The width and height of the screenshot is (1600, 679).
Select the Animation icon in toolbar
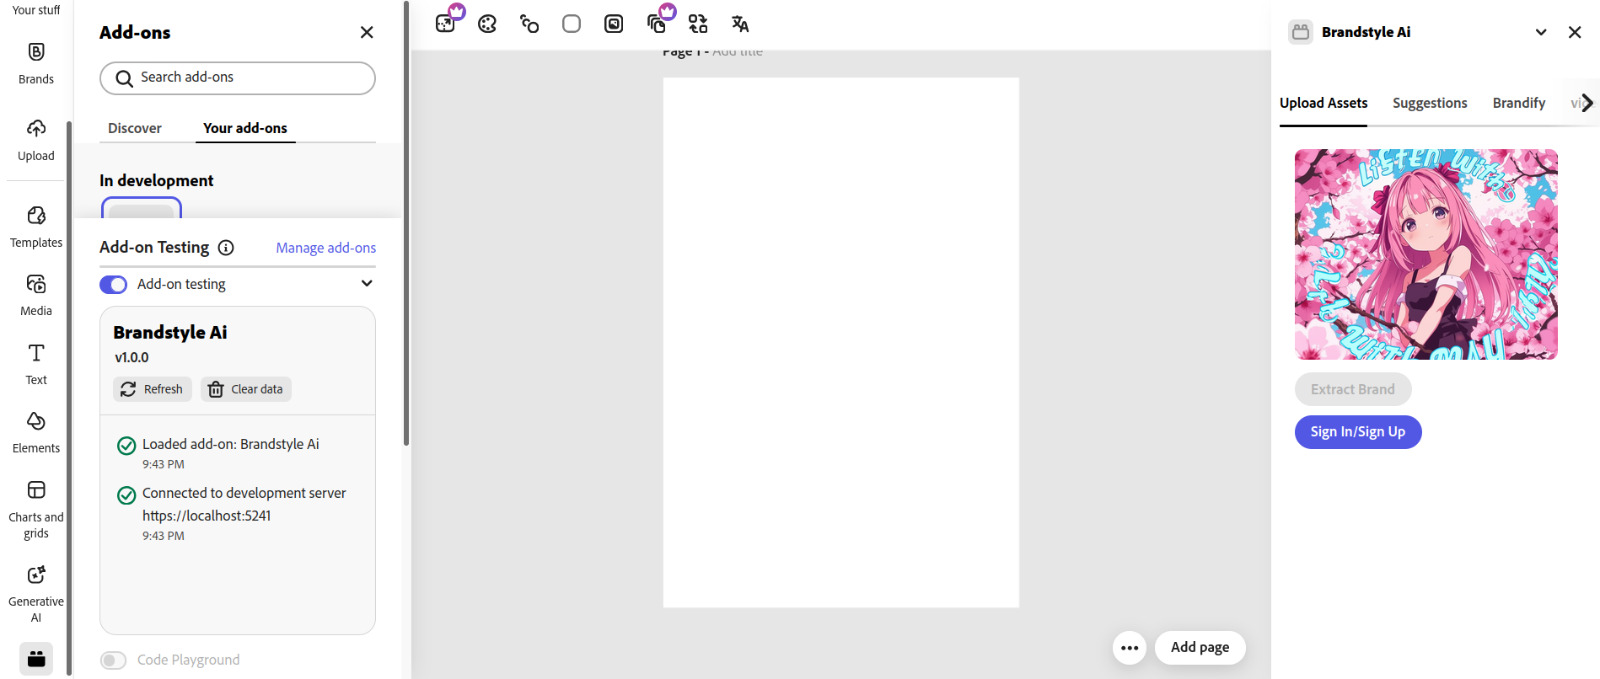click(530, 24)
